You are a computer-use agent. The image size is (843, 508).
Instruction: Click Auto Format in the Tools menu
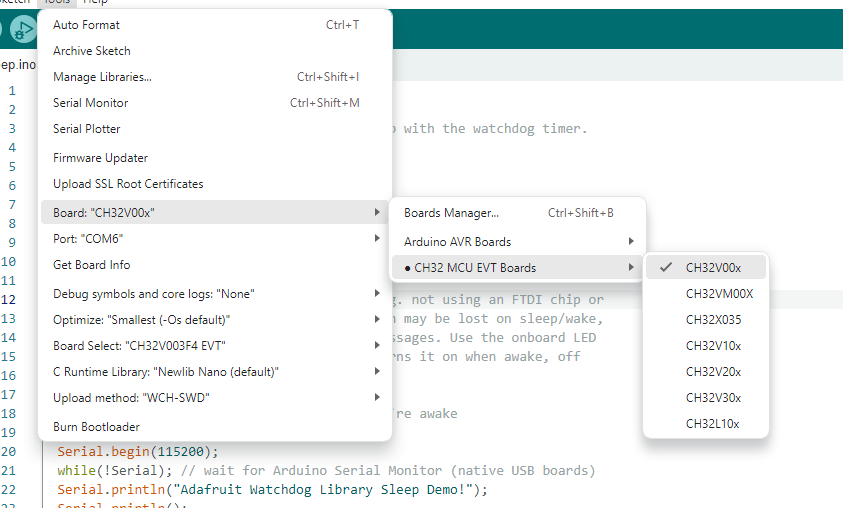tap(86, 24)
